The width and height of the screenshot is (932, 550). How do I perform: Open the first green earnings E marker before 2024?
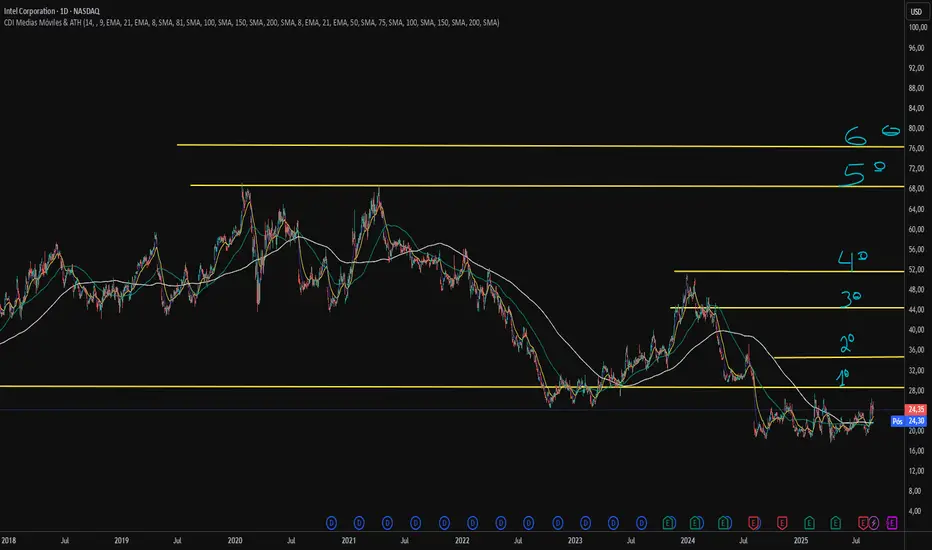(x=668, y=523)
